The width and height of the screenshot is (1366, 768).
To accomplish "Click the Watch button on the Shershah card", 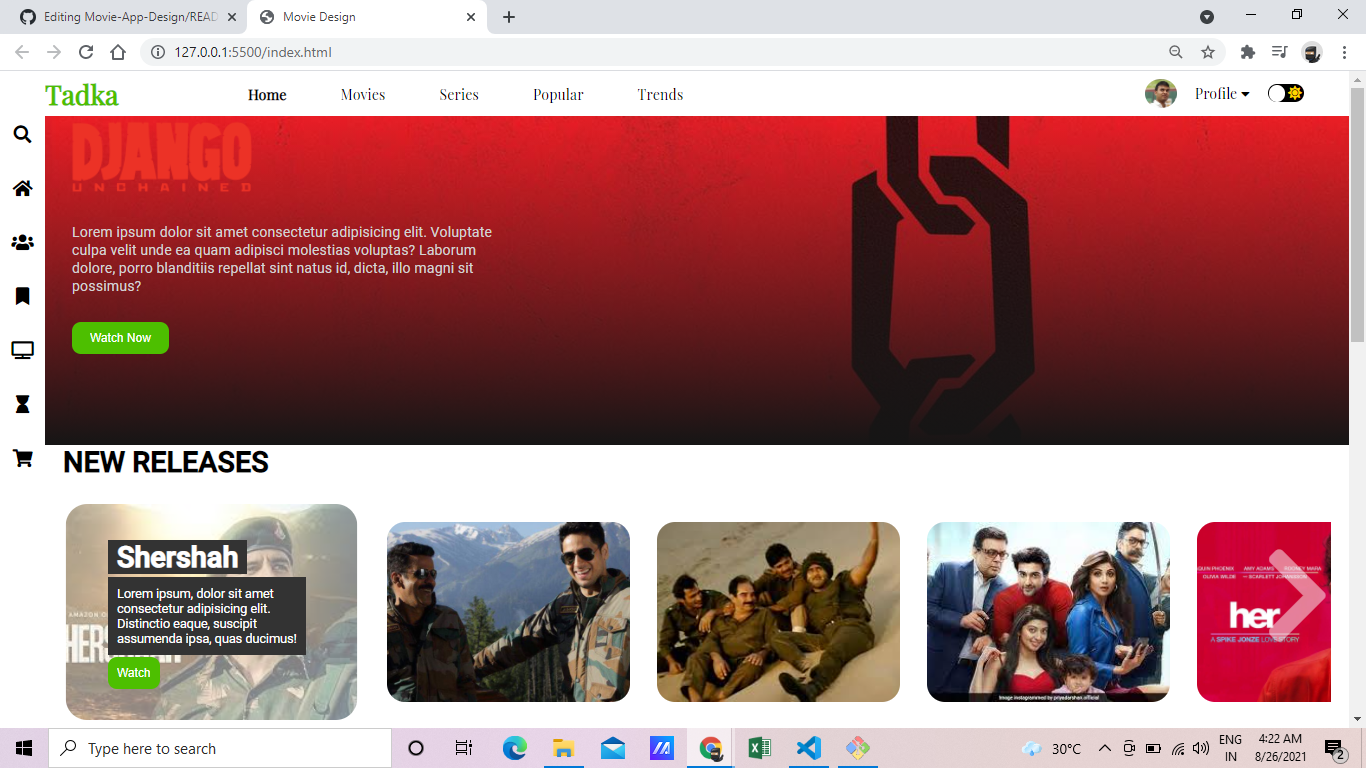I will pos(133,673).
